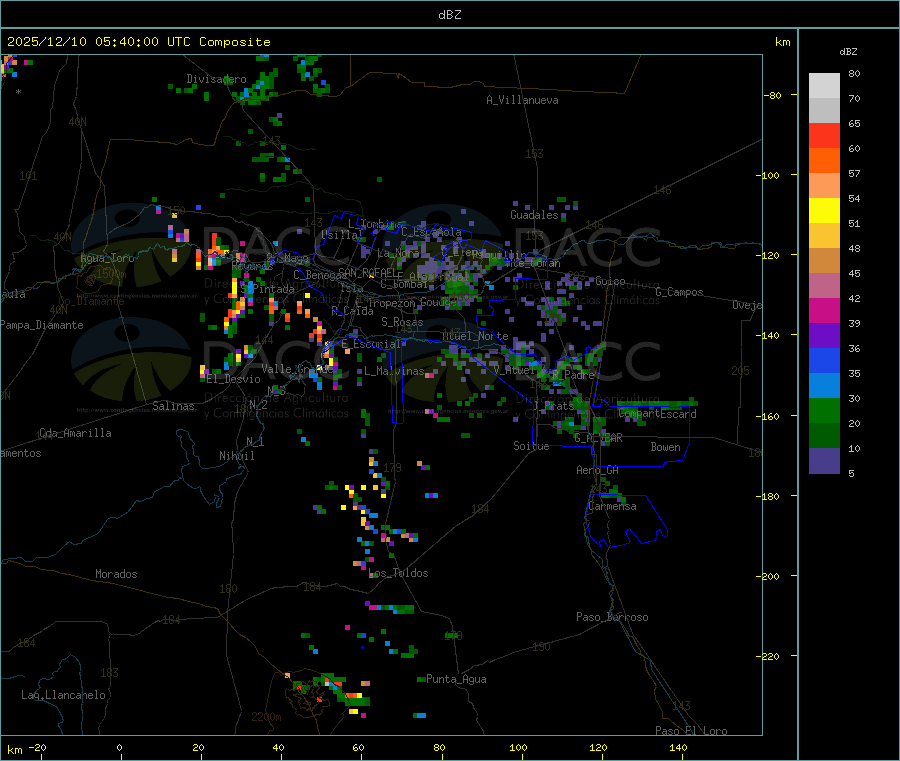Select the Carmensa label
This screenshot has width=900, height=761.
tap(612, 506)
